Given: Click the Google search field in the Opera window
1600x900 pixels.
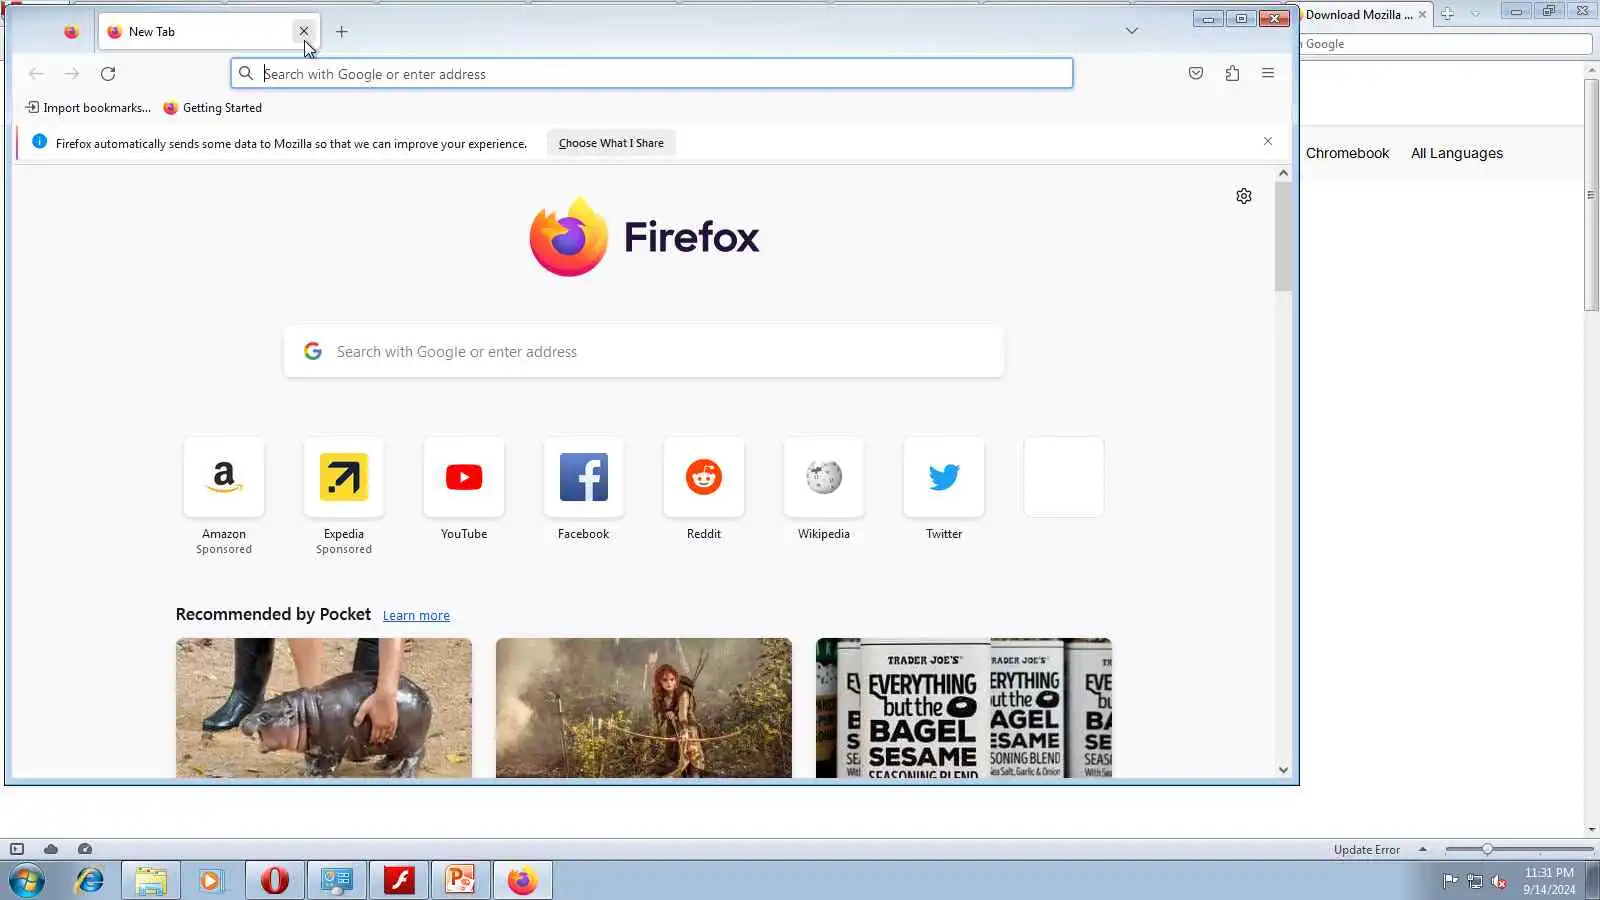Looking at the screenshot, I should pos(1446,44).
